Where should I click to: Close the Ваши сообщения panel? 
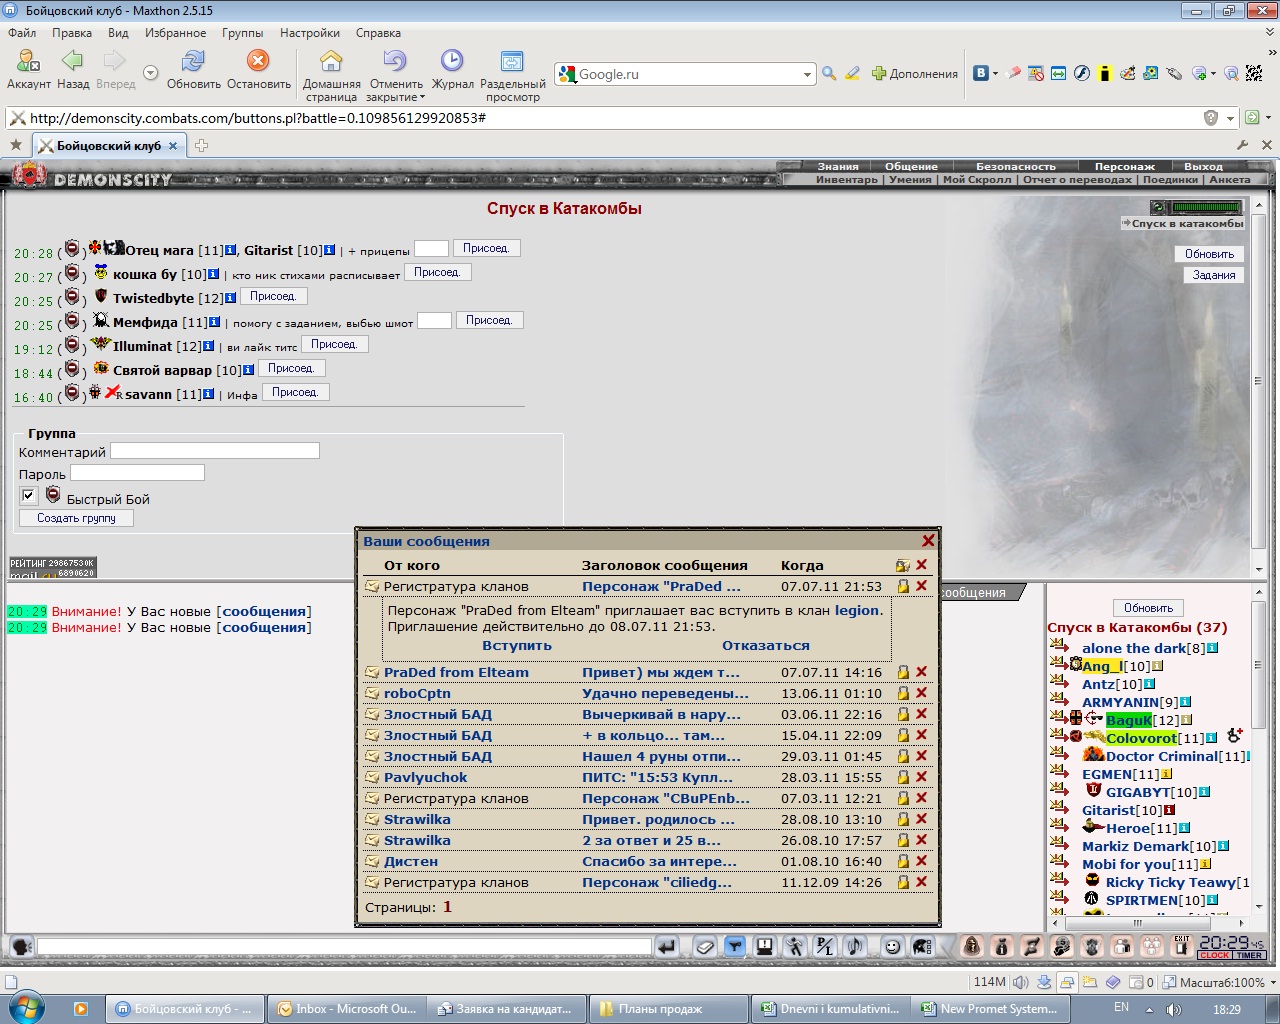(928, 541)
